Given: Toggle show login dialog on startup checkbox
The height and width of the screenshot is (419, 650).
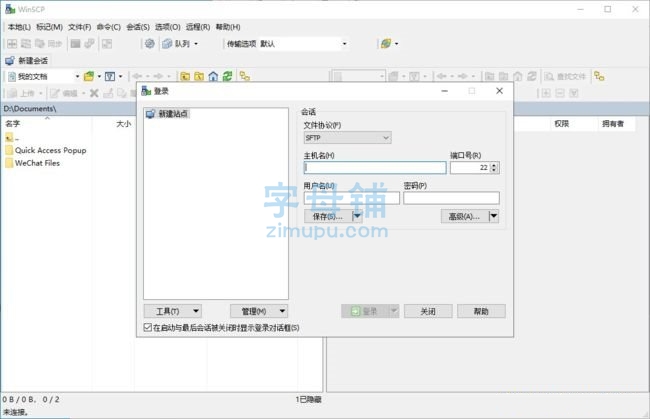Looking at the screenshot, I should pos(148,327).
